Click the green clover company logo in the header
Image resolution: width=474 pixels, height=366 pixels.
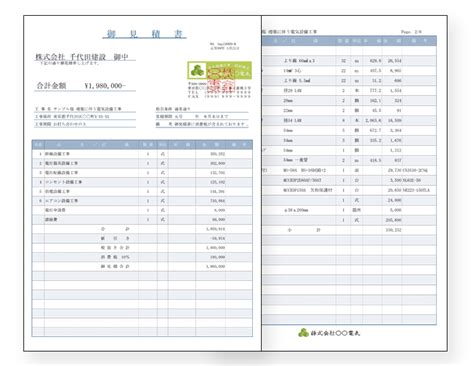pyautogui.click(x=197, y=70)
